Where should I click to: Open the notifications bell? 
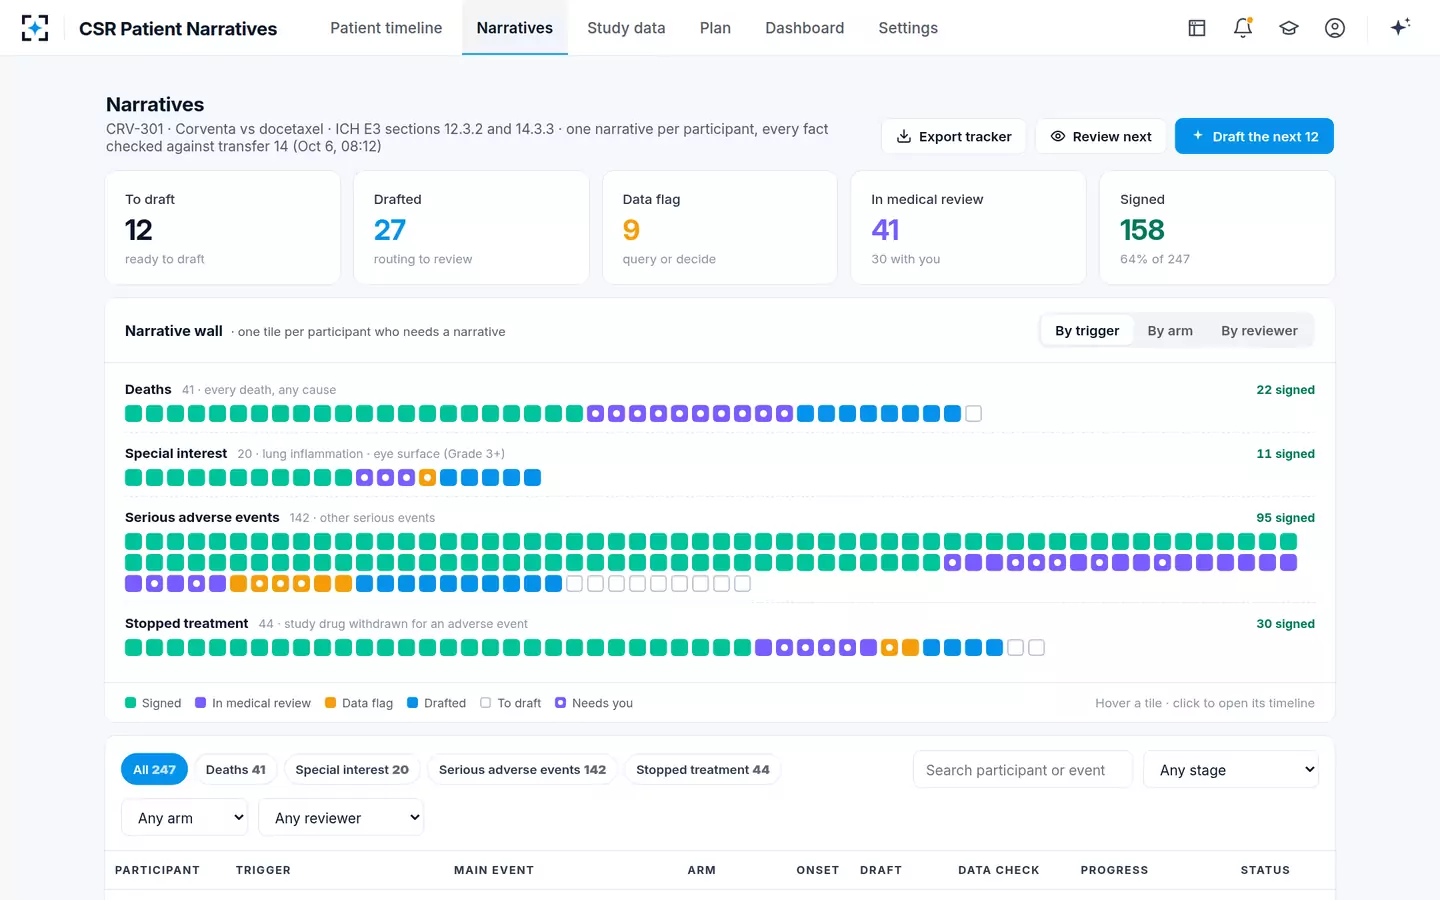coord(1243,28)
